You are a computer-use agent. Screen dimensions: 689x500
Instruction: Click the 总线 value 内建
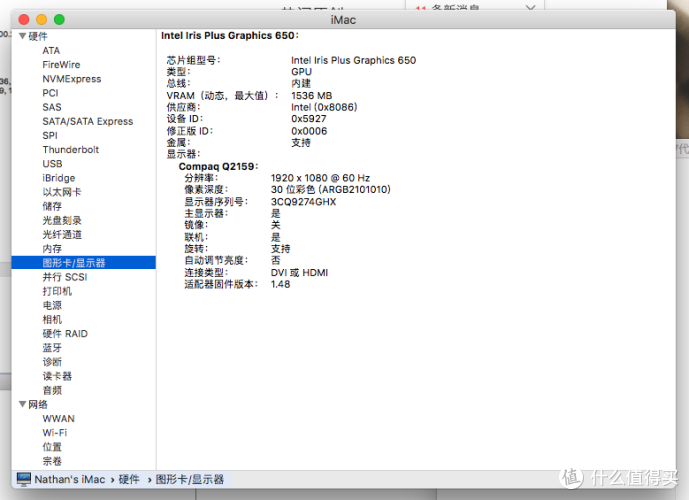[x=301, y=83]
